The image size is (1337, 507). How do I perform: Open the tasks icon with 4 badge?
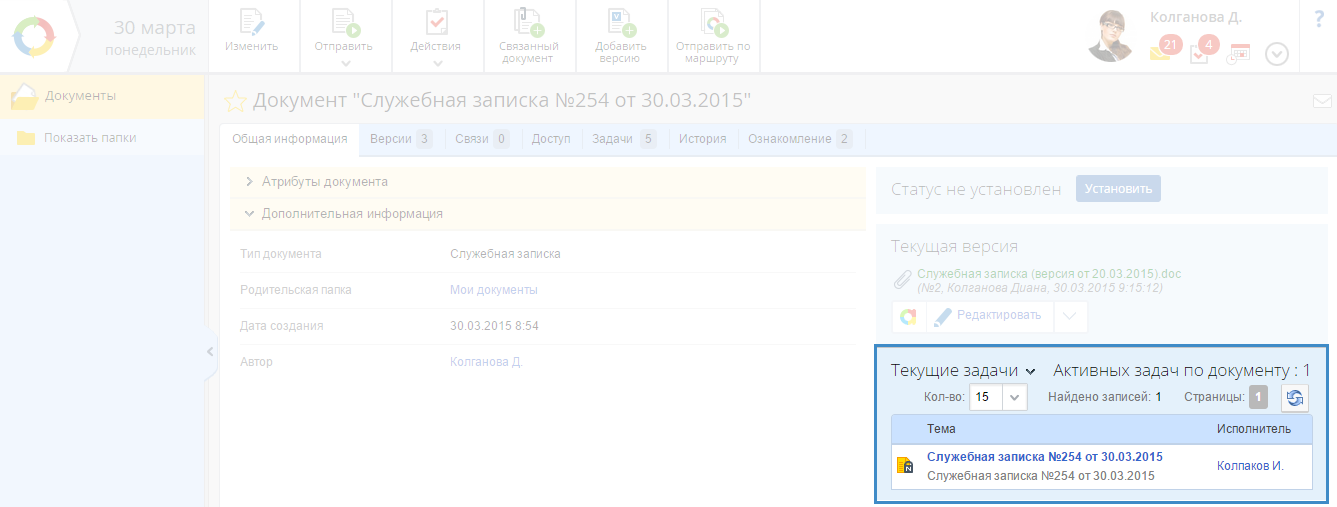coord(1199,54)
